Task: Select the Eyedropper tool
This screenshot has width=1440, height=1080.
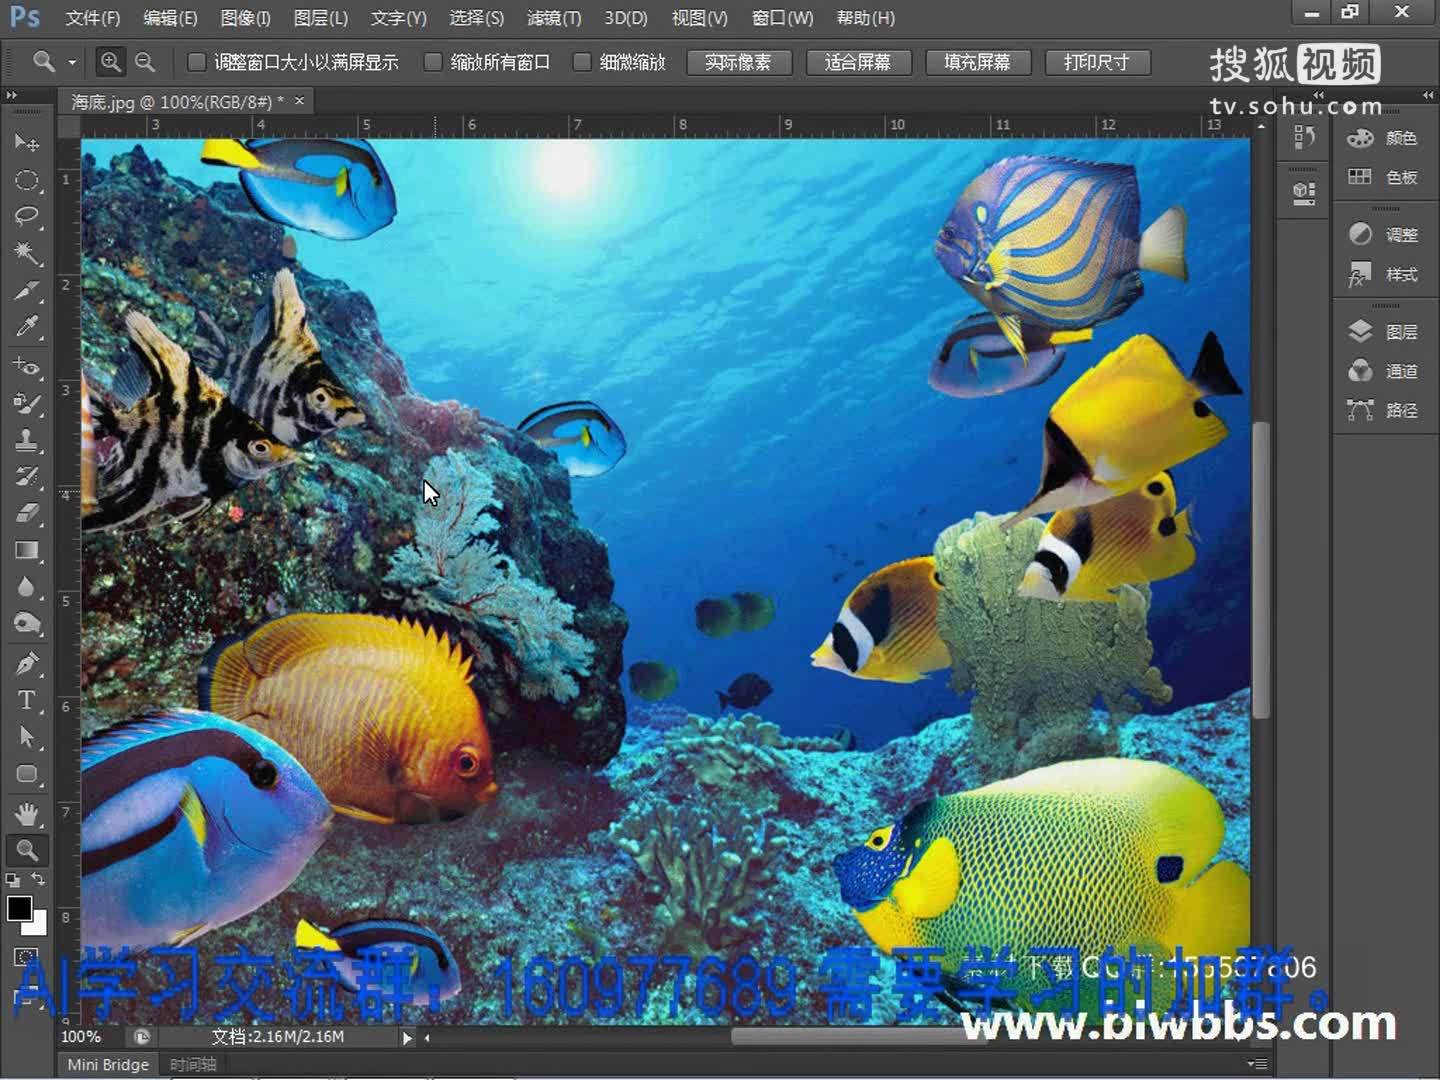Action: click(x=27, y=326)
